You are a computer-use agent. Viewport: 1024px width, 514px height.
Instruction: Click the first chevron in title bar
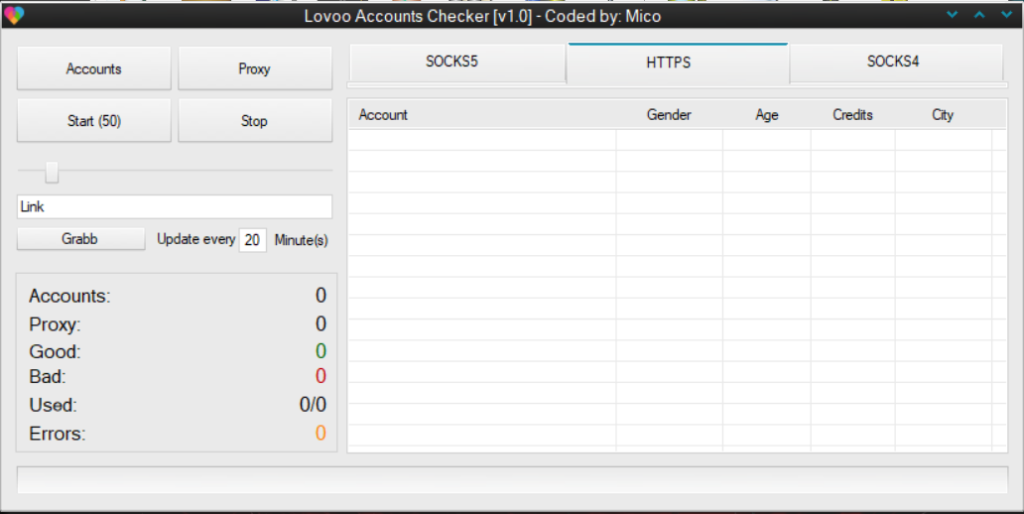952,14
